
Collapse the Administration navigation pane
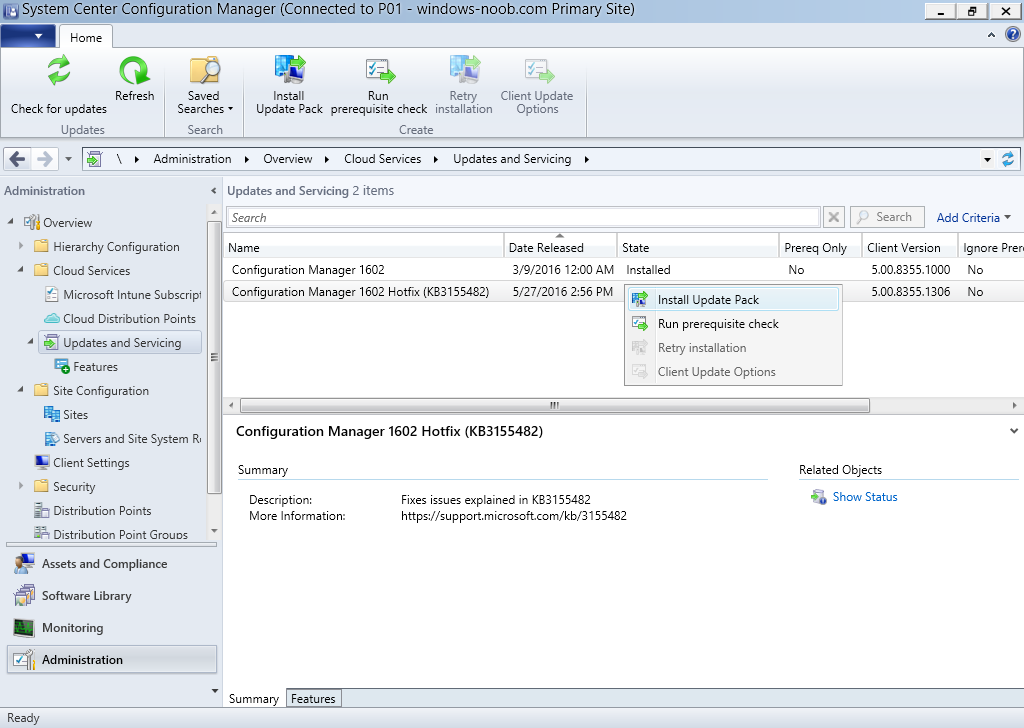coord(214,191)
